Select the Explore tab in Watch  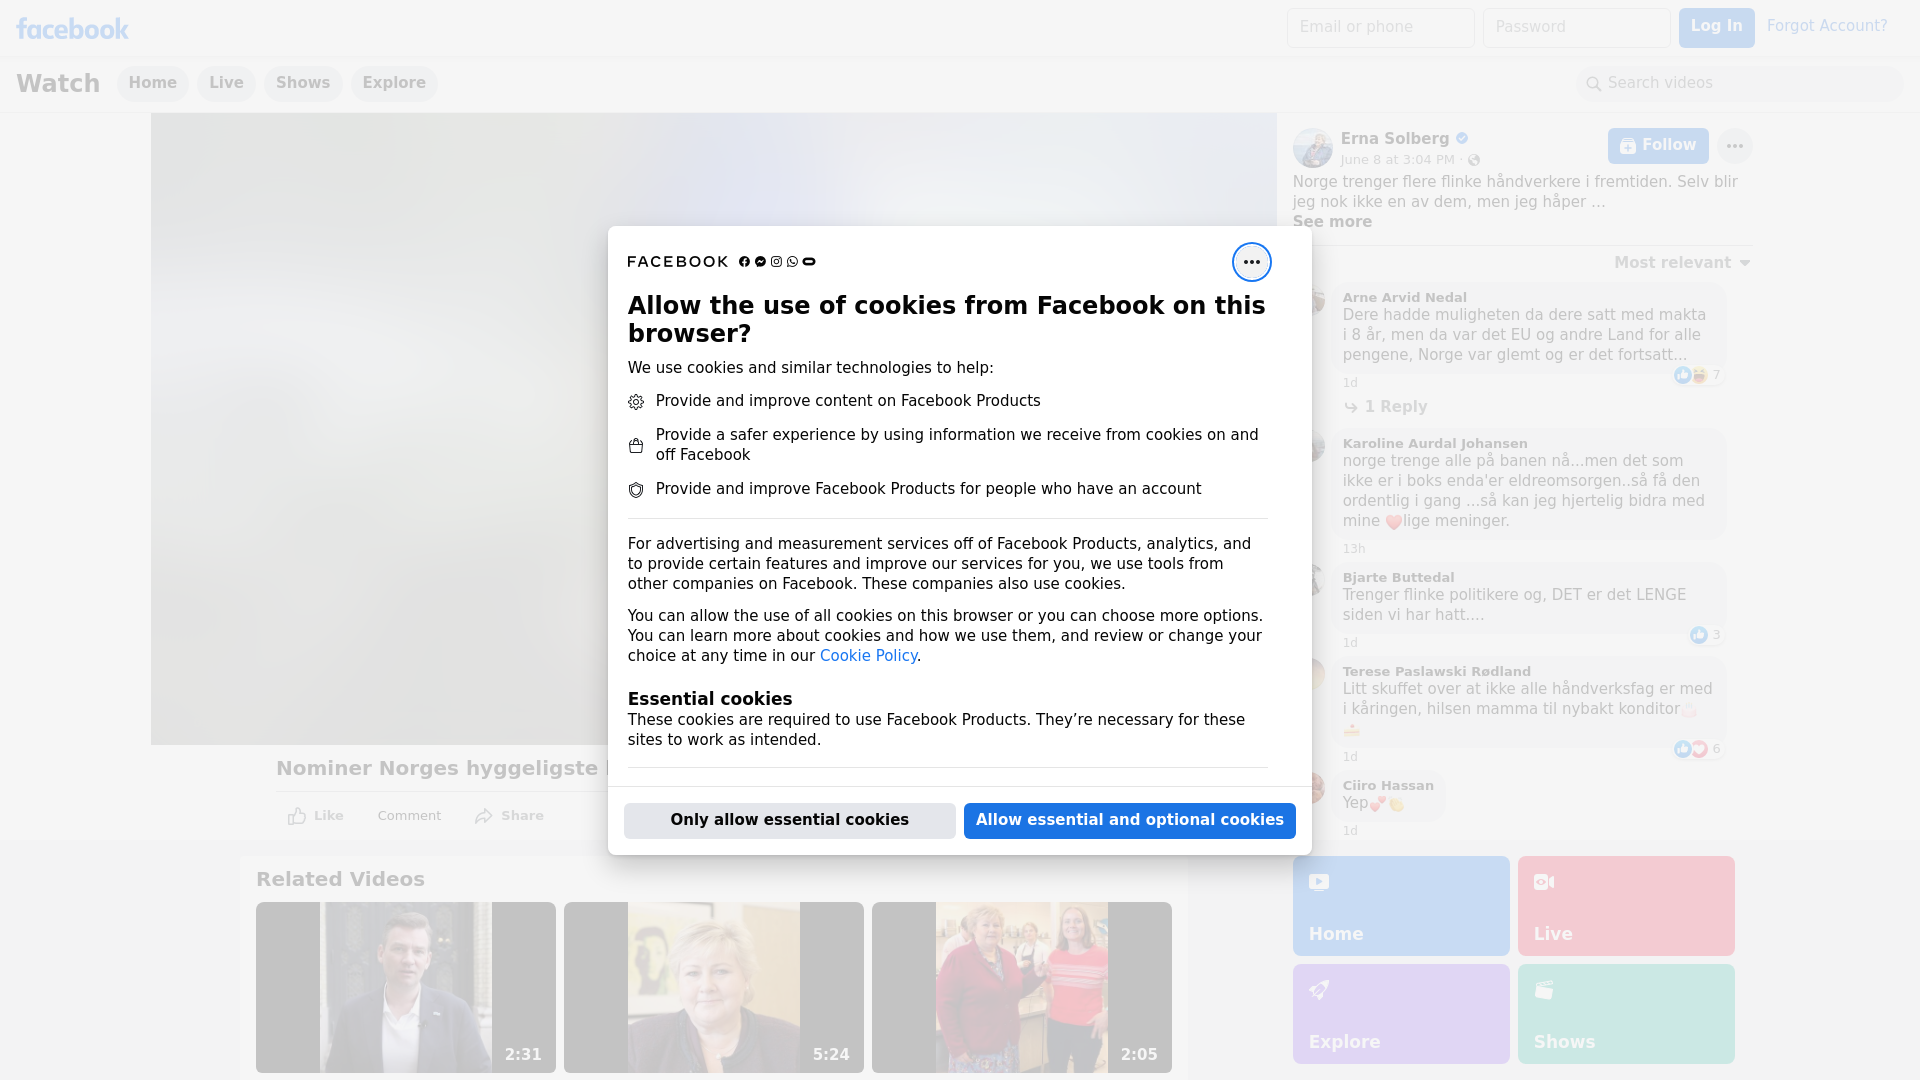[394, 83]
